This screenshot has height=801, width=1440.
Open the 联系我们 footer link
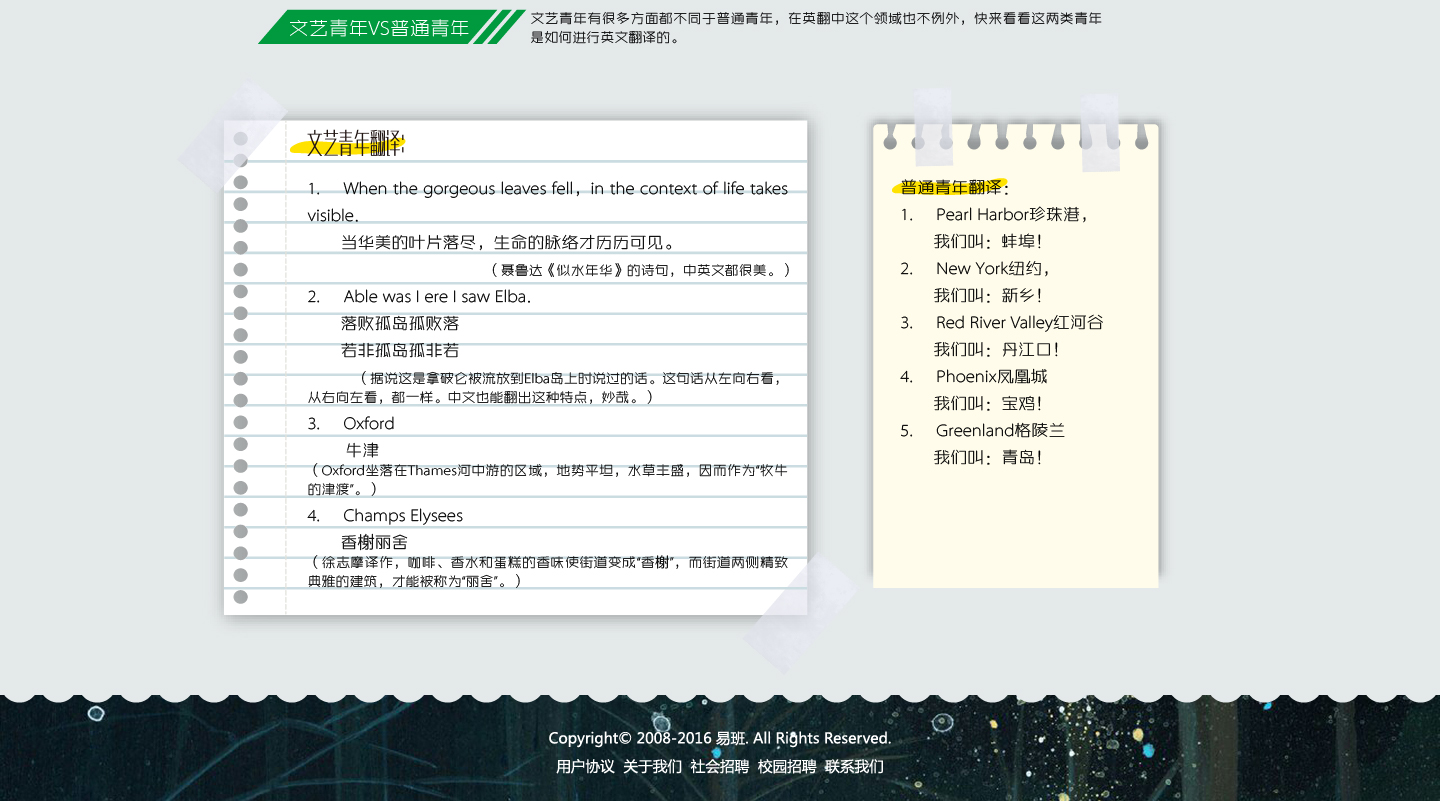click(854, 767)
